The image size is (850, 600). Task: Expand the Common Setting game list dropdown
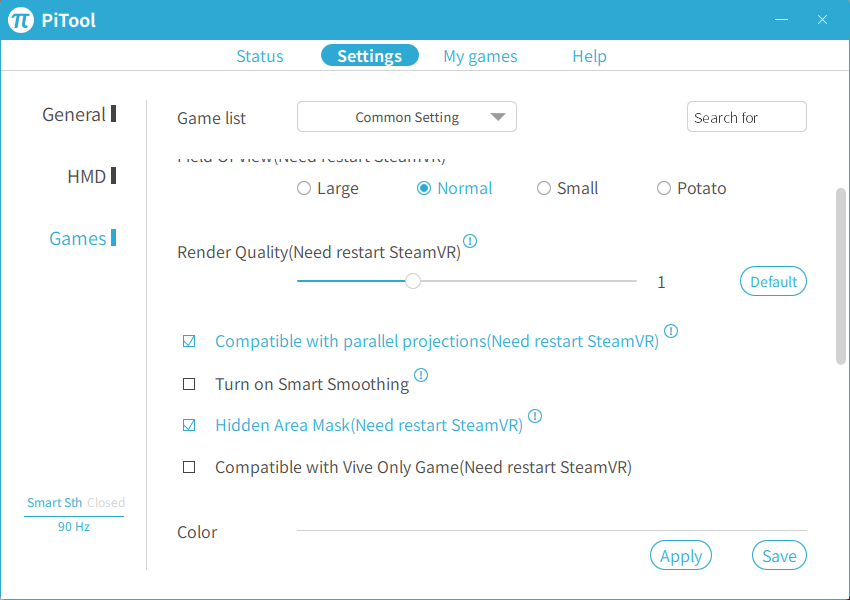[x=407, y=117]
